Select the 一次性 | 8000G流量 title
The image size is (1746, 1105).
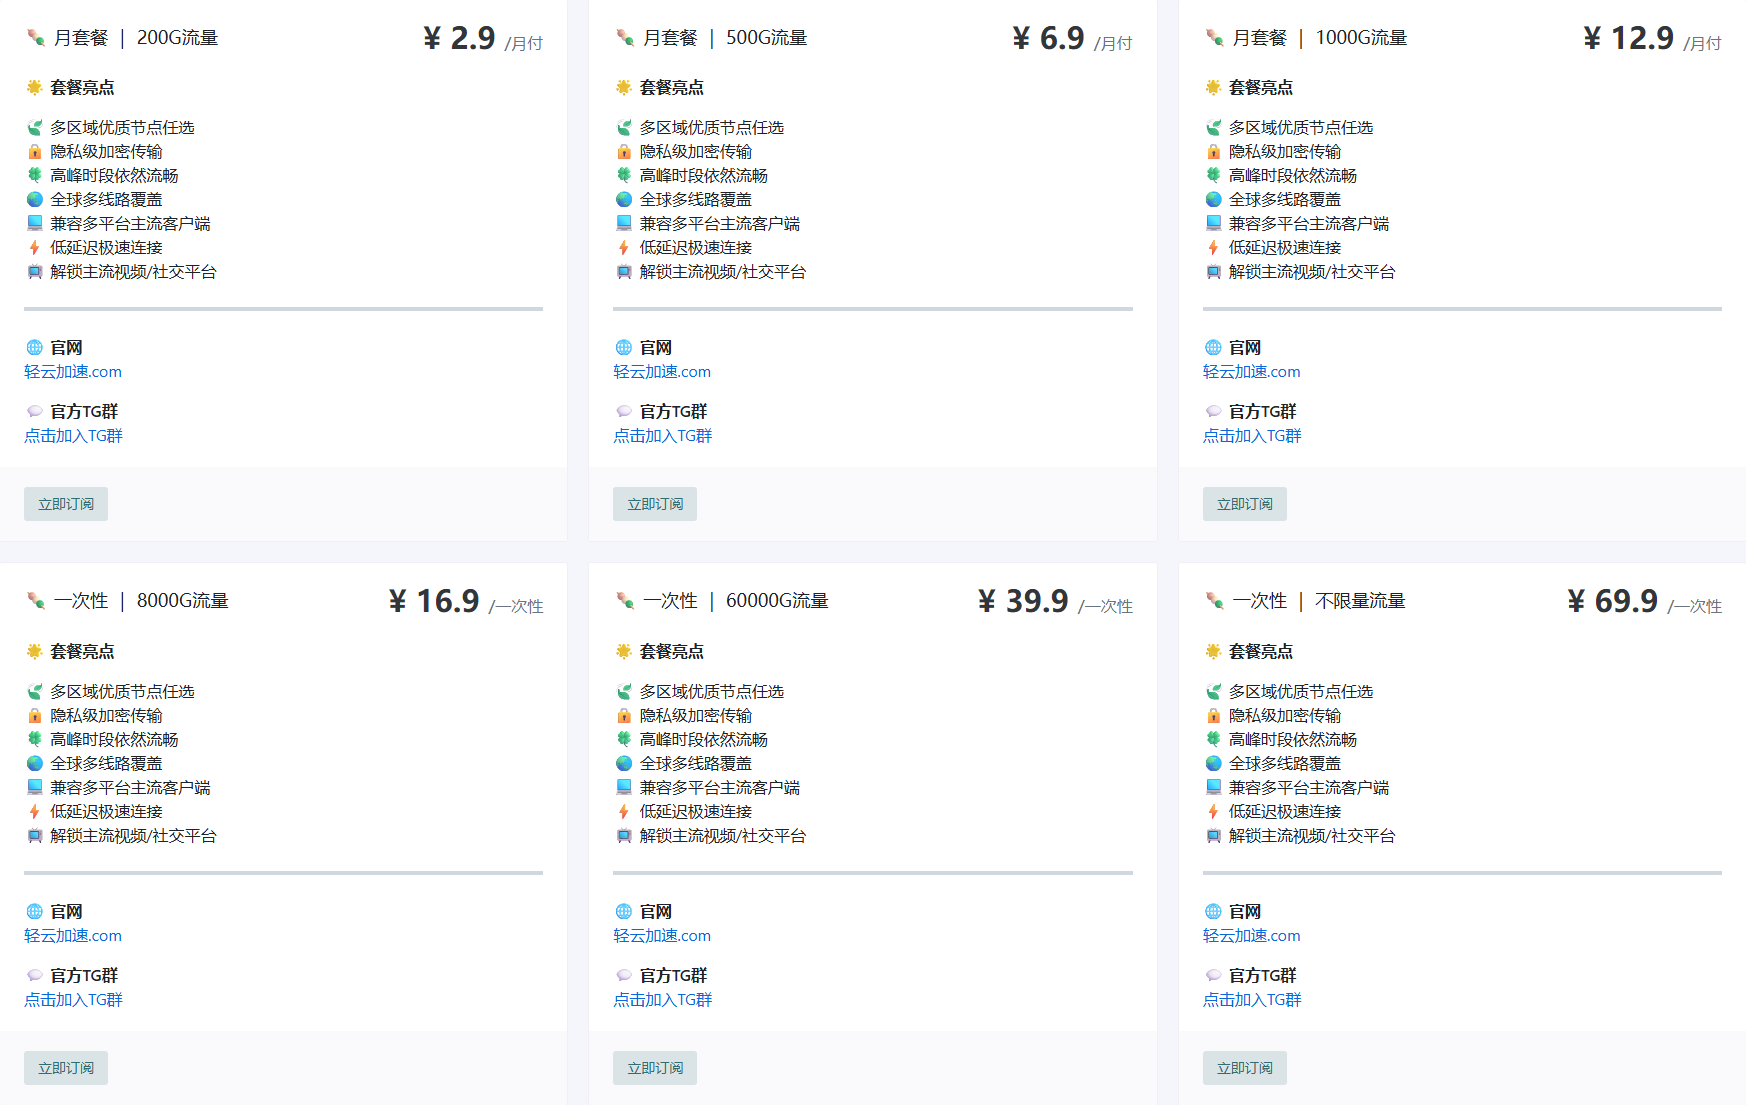(x=141, y=601)
